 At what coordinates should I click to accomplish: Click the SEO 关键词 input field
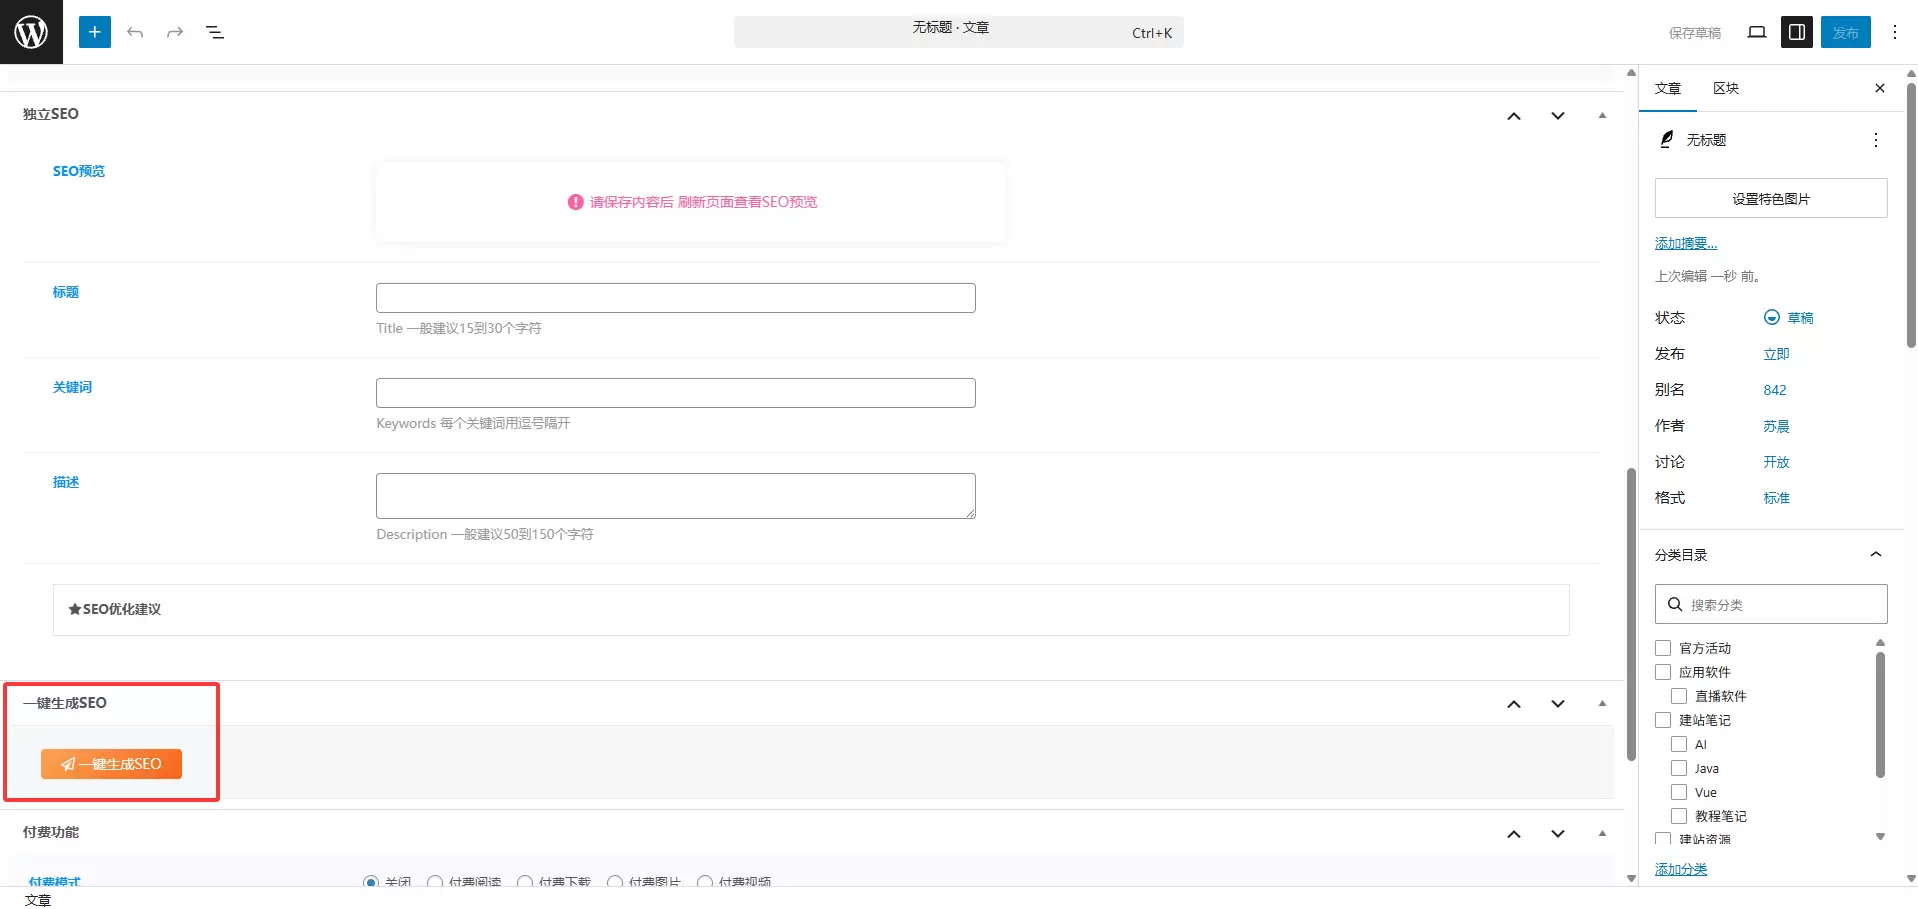coord(675,393)
